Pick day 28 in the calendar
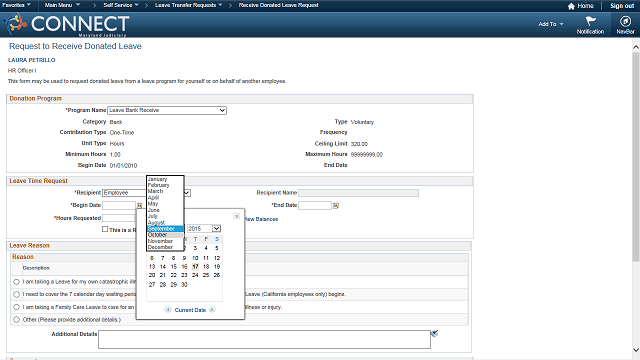 162,284
